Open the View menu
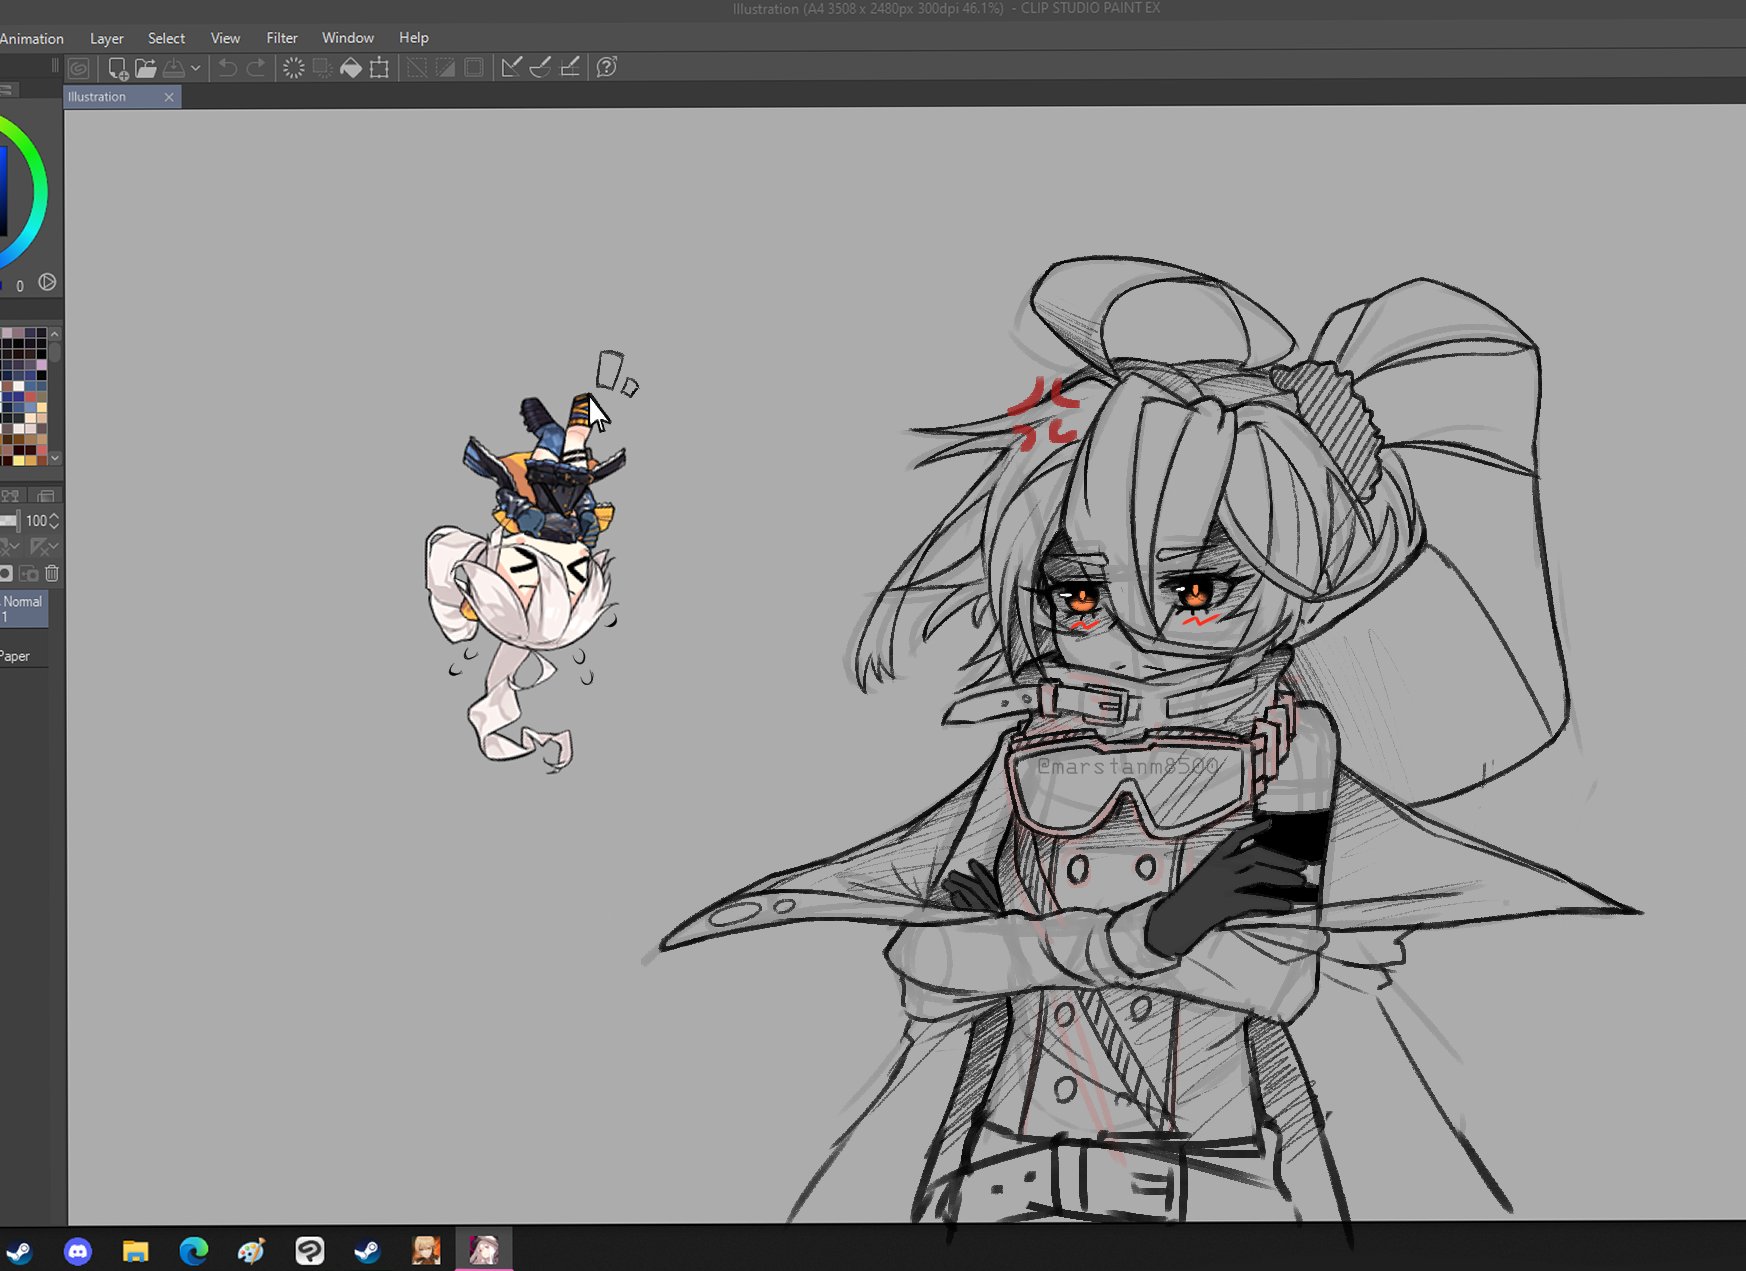 point(225,38)
